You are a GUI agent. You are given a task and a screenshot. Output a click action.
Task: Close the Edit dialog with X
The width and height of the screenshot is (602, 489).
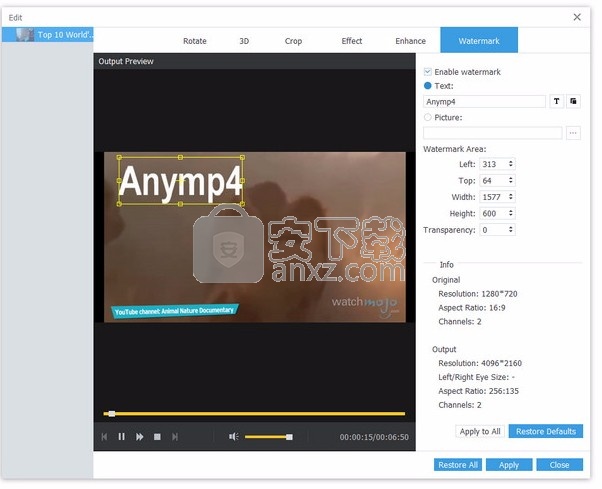coord(577,17)
